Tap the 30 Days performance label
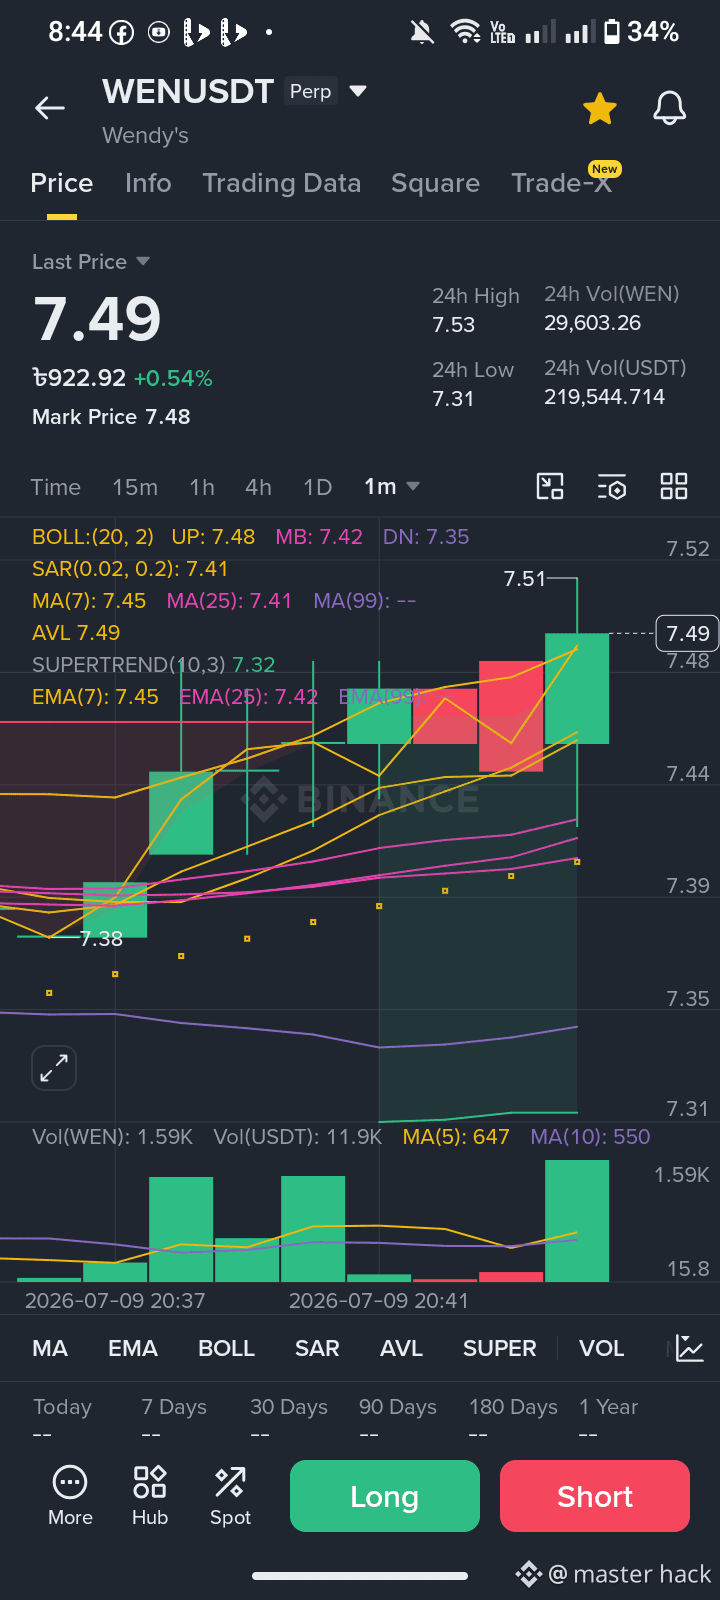This screenshot has width=720, height=1600. [x=289, y=1407]
